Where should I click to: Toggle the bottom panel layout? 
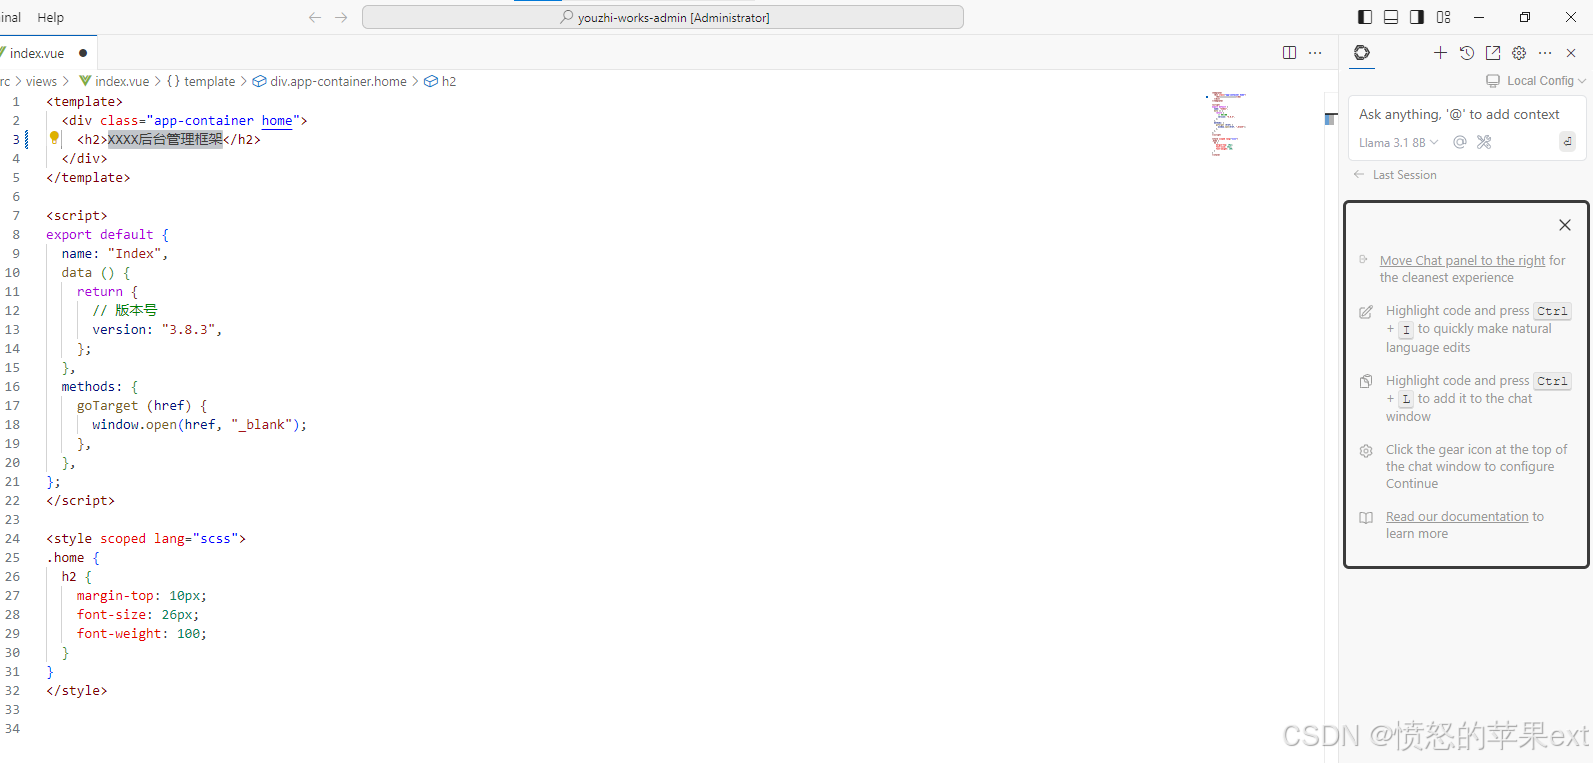[1391, 17]
